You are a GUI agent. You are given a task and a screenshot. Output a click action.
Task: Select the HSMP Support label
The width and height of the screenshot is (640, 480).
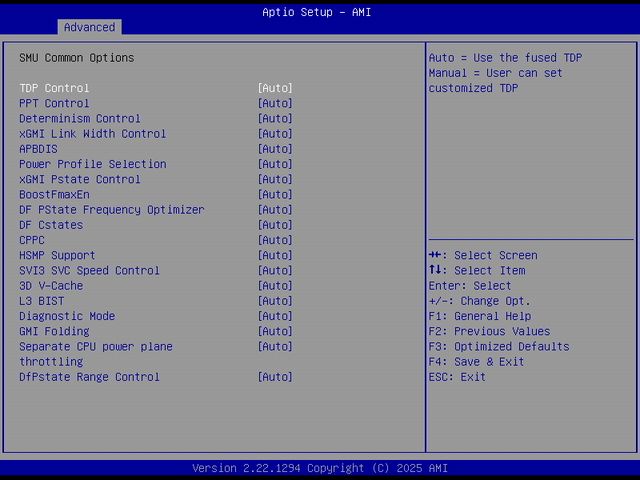pos(57,255)
